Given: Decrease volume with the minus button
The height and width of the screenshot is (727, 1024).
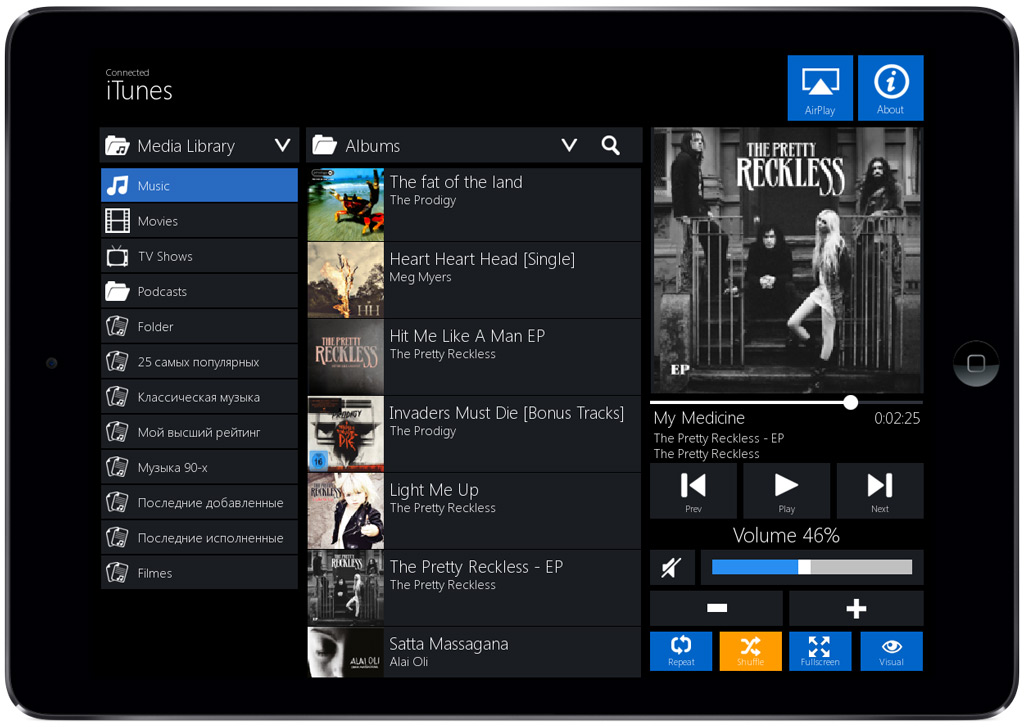Looking at the screenshot, I should point(716,608).
